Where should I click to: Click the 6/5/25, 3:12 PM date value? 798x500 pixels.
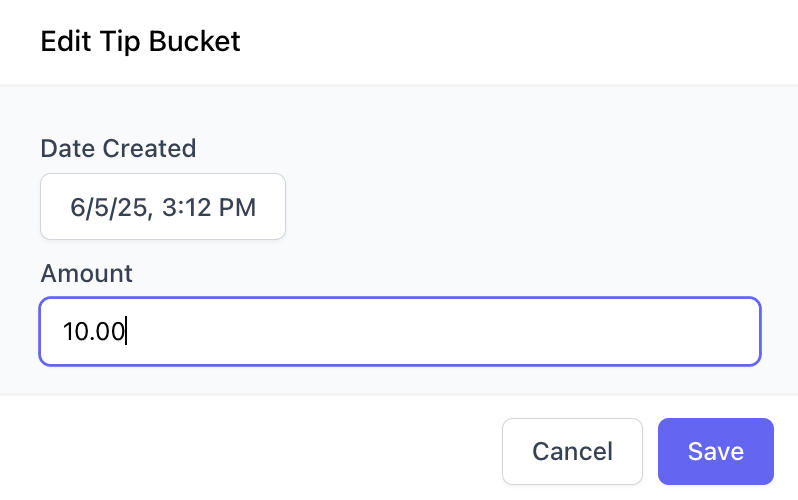163,207
